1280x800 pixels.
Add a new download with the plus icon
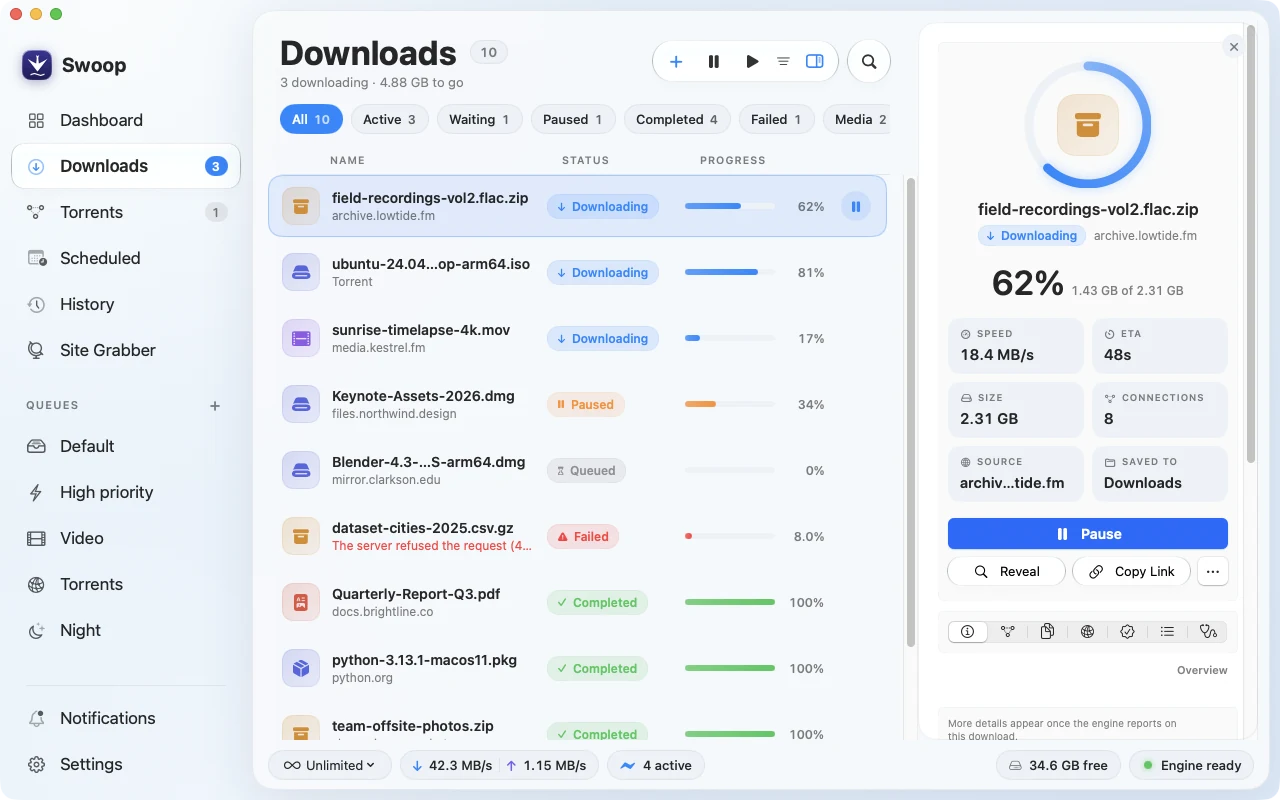676,62
